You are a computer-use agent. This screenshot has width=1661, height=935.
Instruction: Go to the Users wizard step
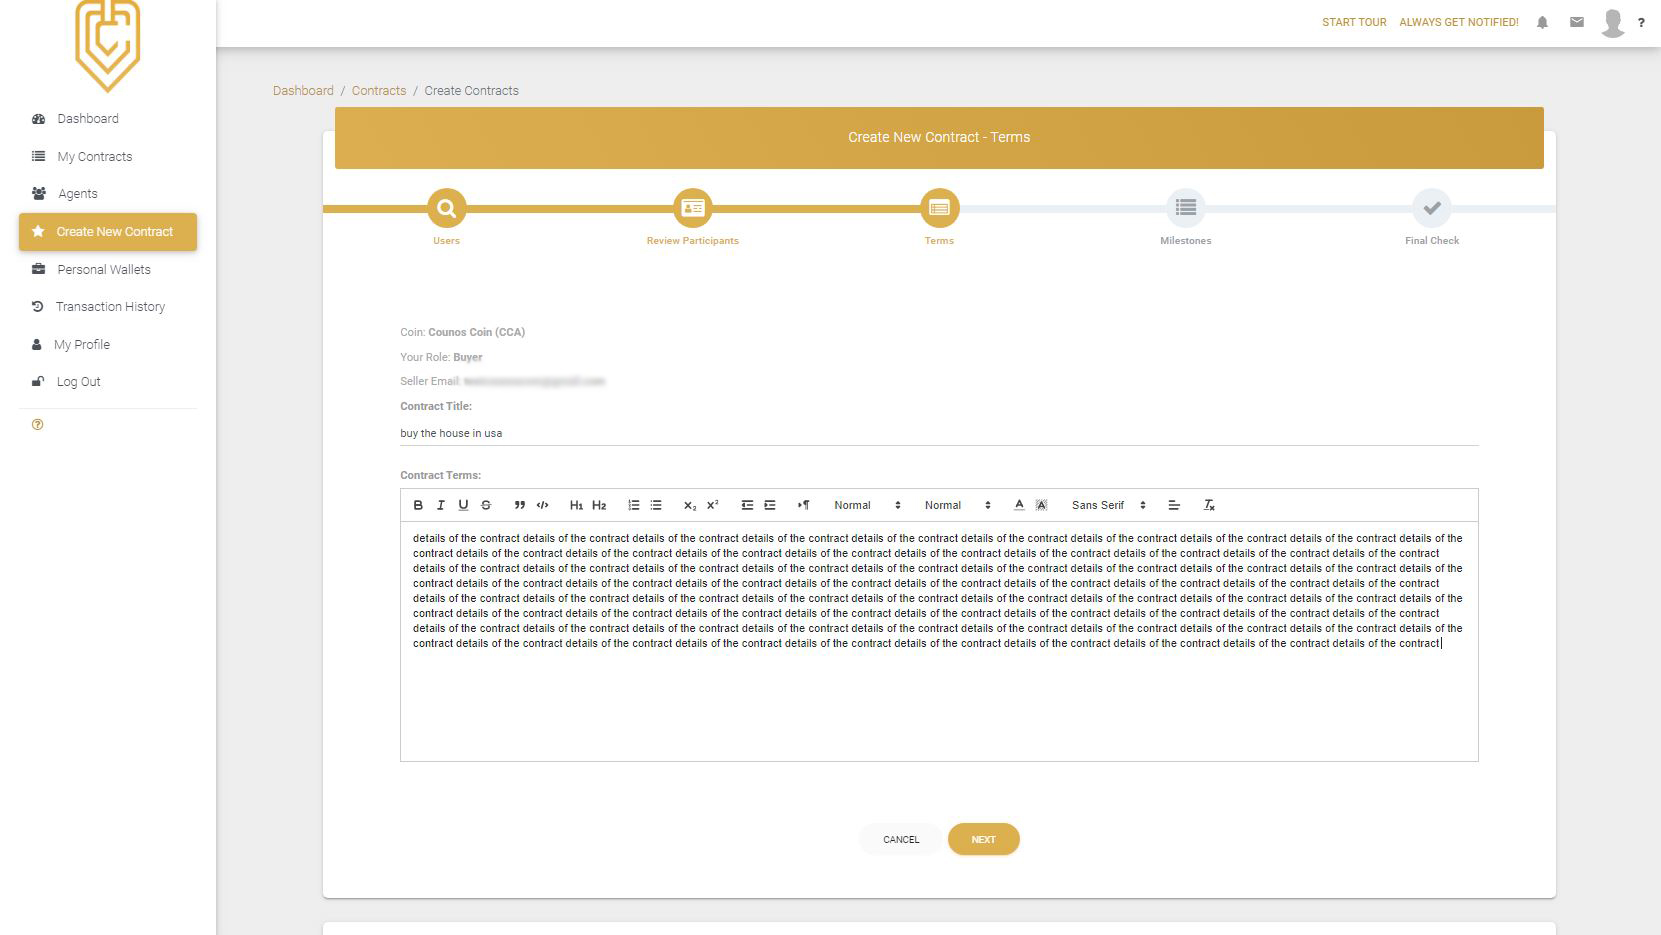(x=446, y=208)
